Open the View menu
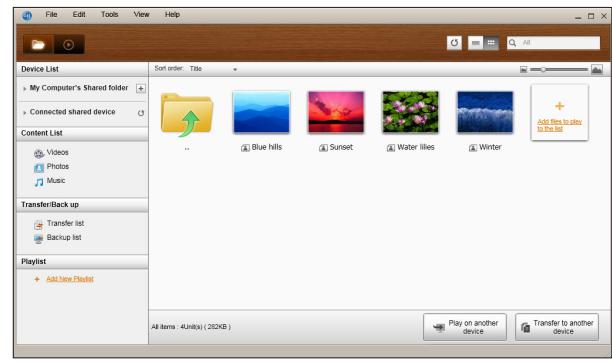The height and width of the screenshot is (362, 612). point(141,14)
